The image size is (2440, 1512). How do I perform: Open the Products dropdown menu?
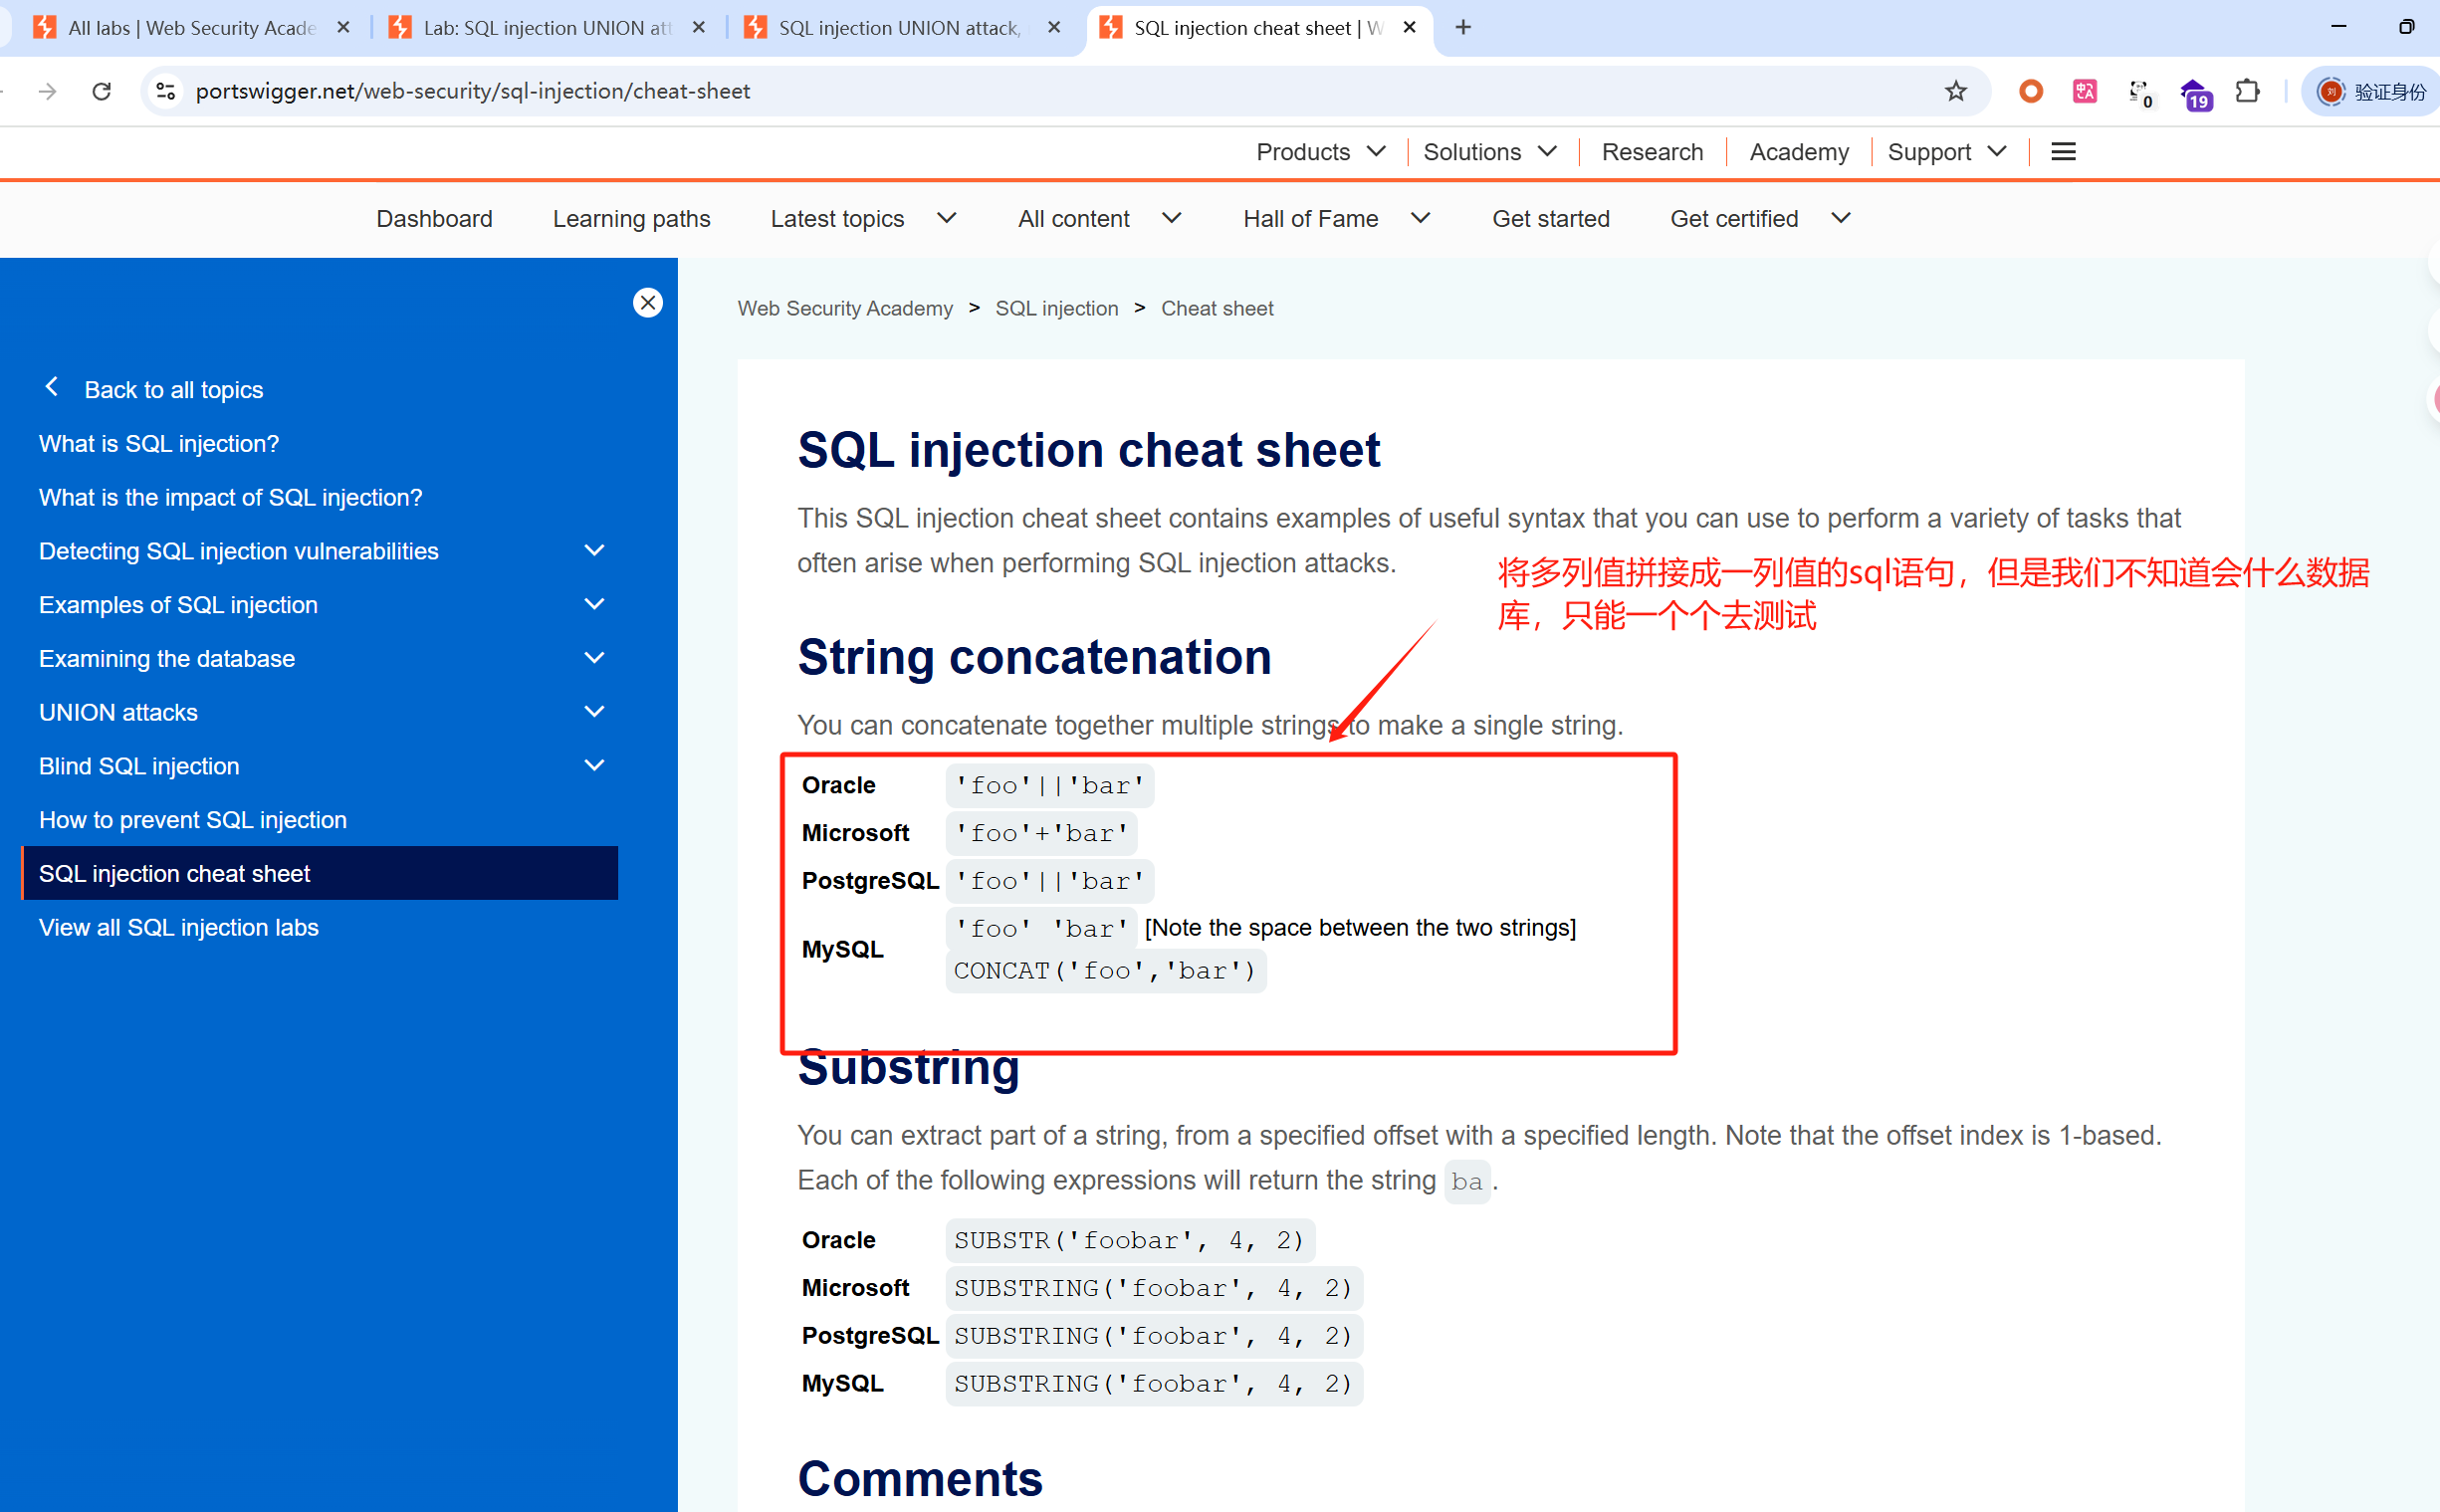coord(1320,152)
